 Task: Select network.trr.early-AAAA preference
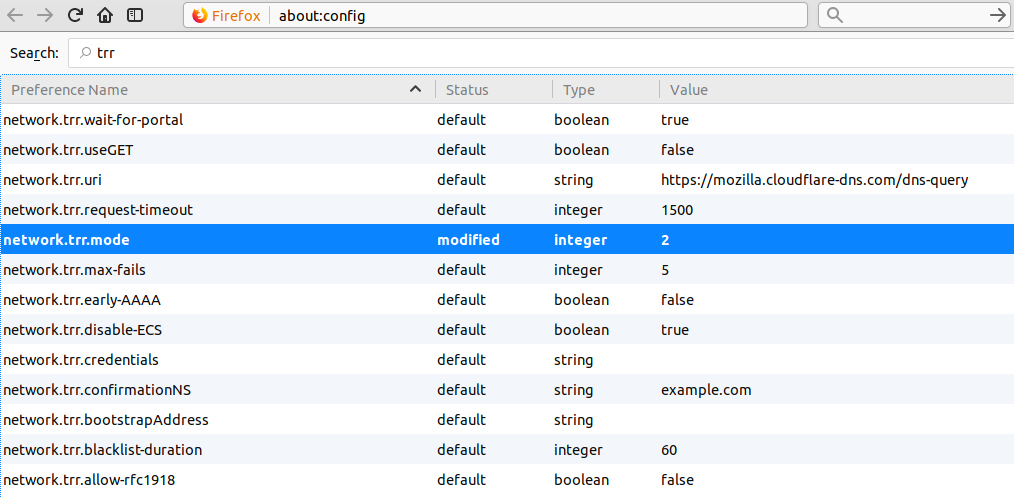pyautogui.click(x=507, y=300)
